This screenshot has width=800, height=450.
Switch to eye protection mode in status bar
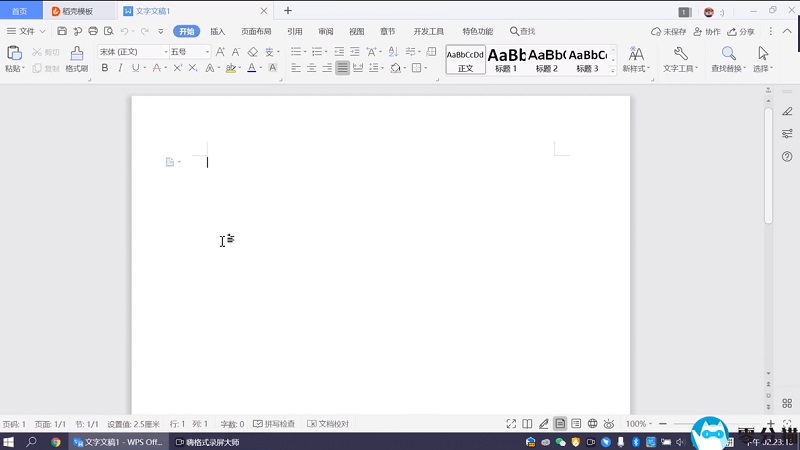pyautogui.click(x=608, y=424)
